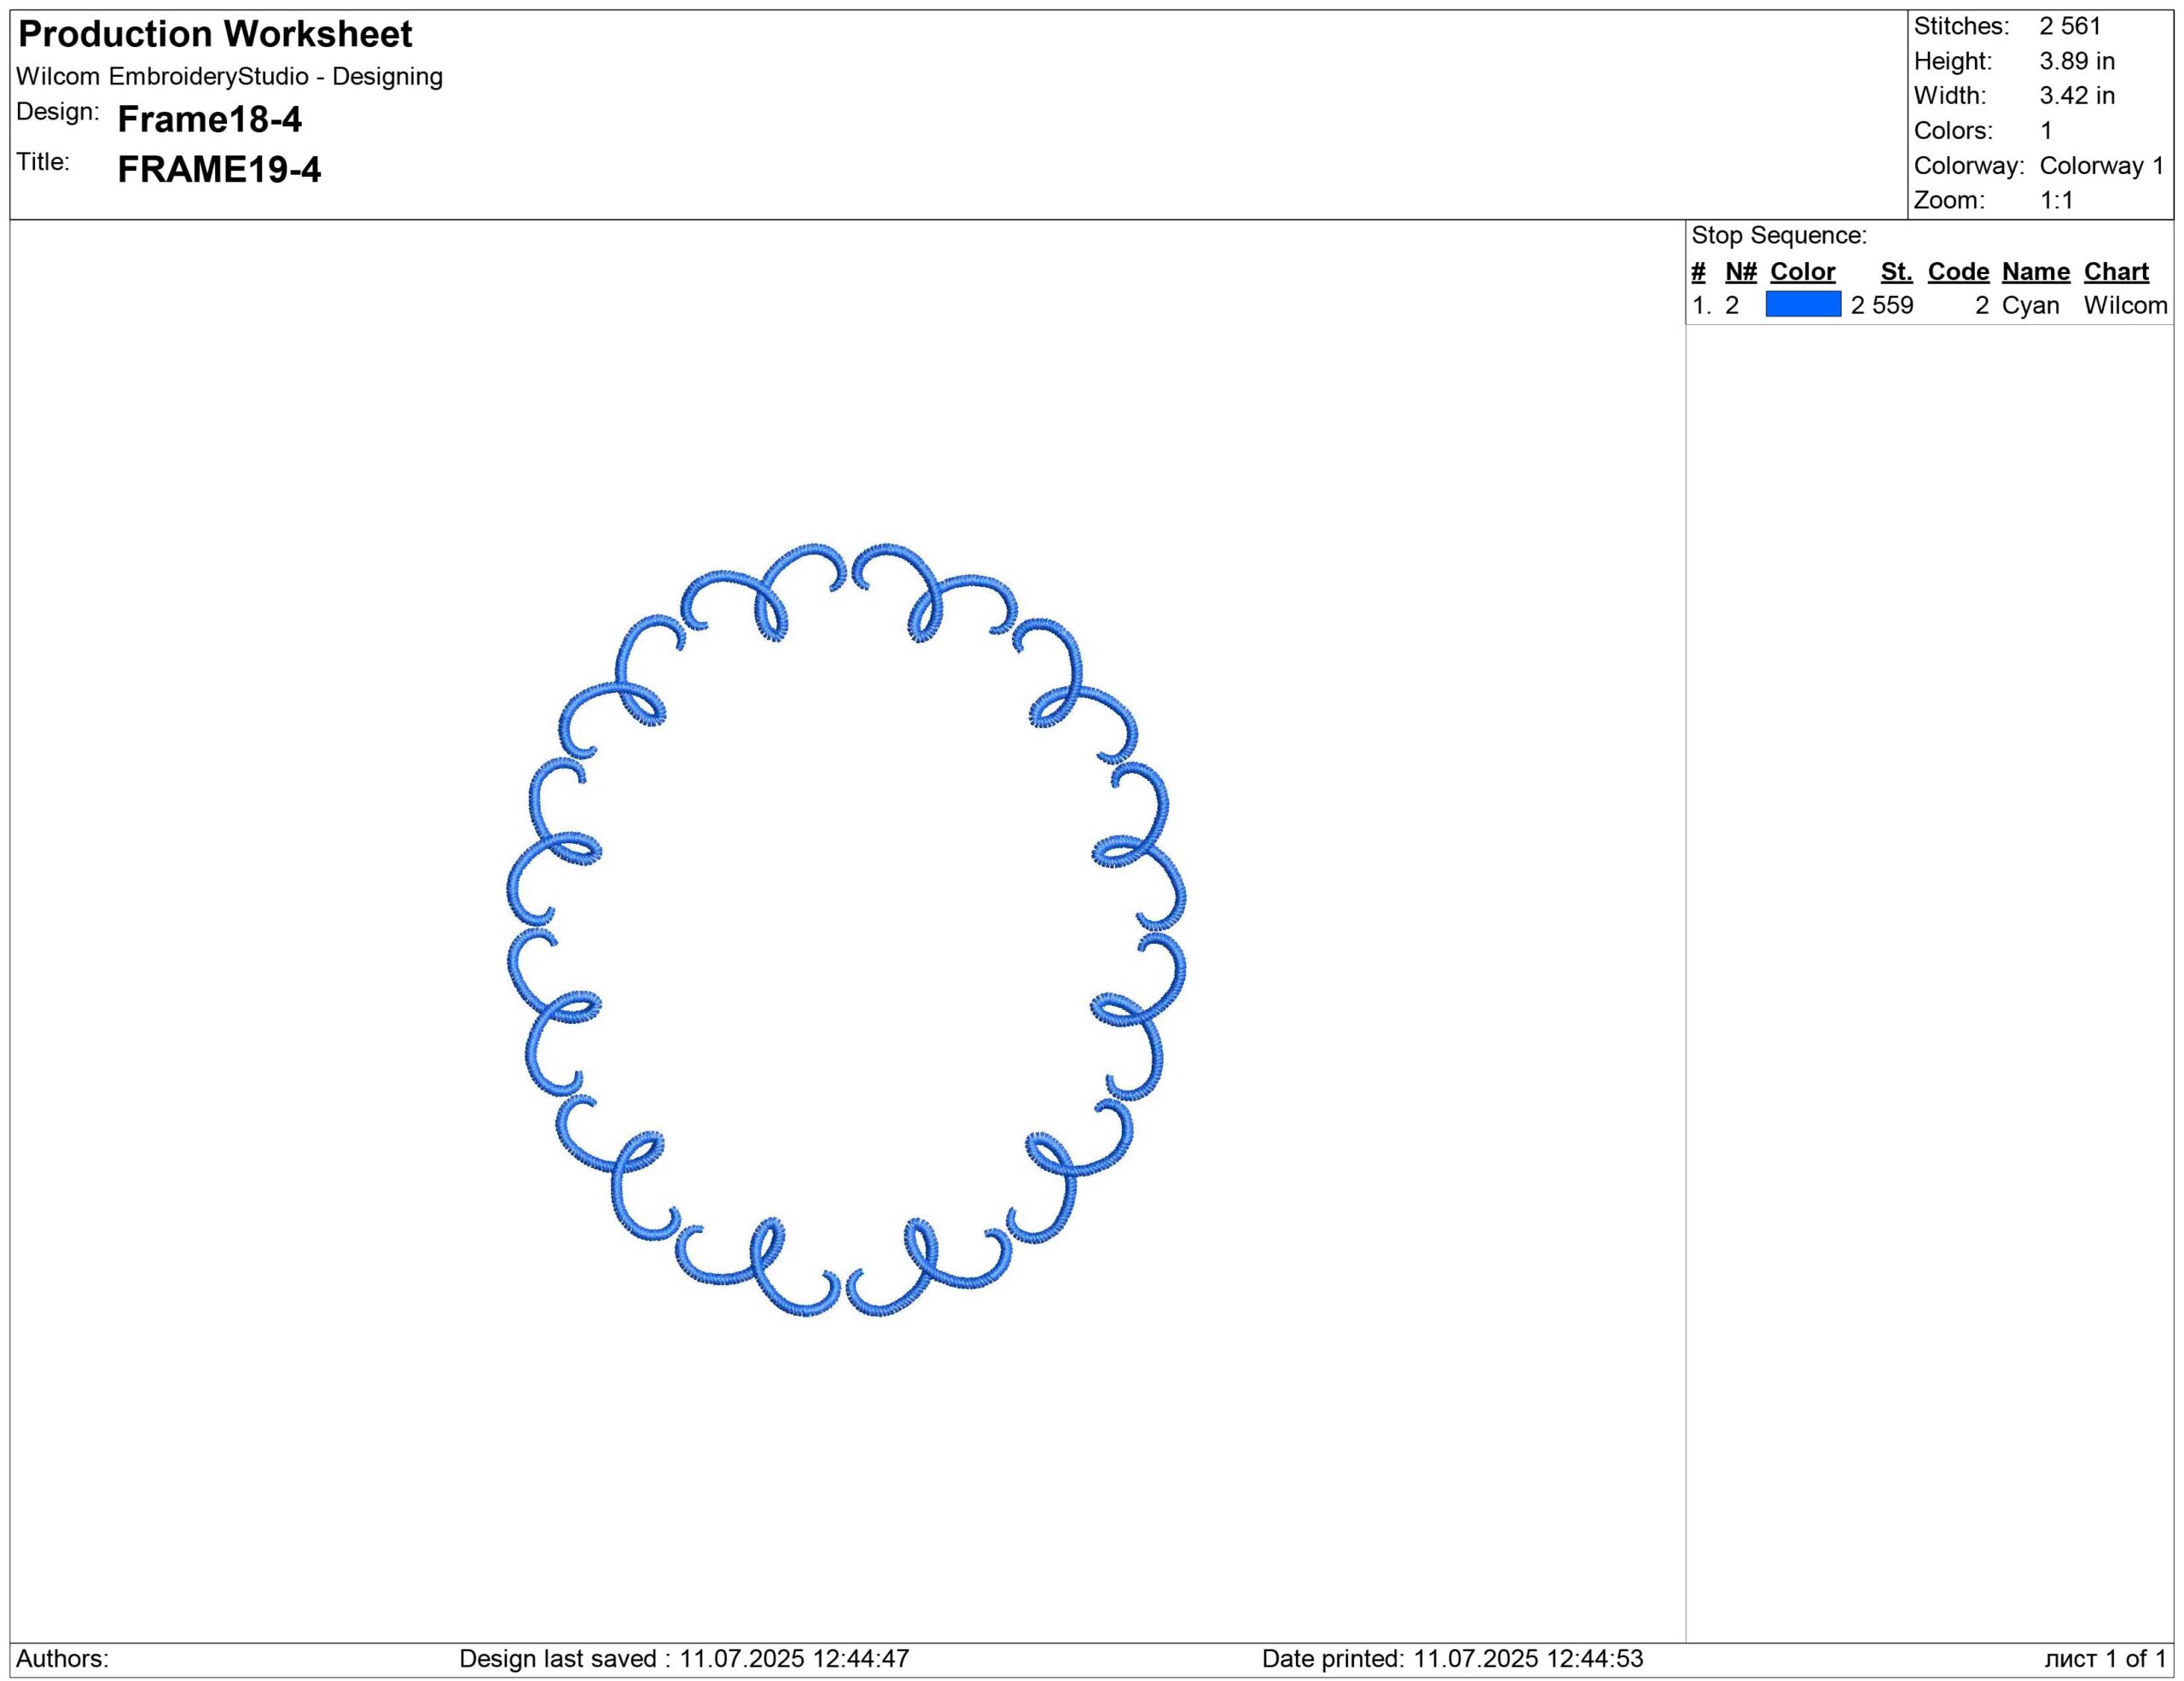This screenshot has height=1681, width=2184.
Task: Click the Chart column header
Action: 2116,272
